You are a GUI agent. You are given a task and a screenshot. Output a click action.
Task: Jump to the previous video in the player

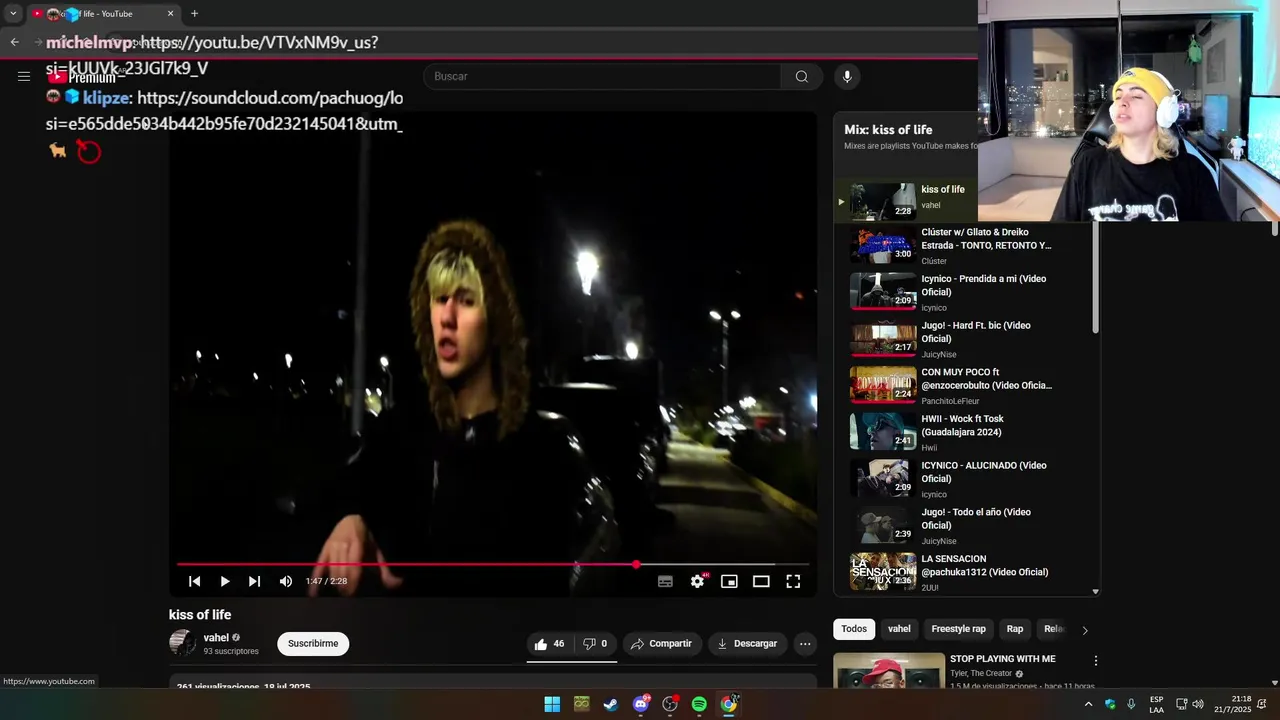195,581
